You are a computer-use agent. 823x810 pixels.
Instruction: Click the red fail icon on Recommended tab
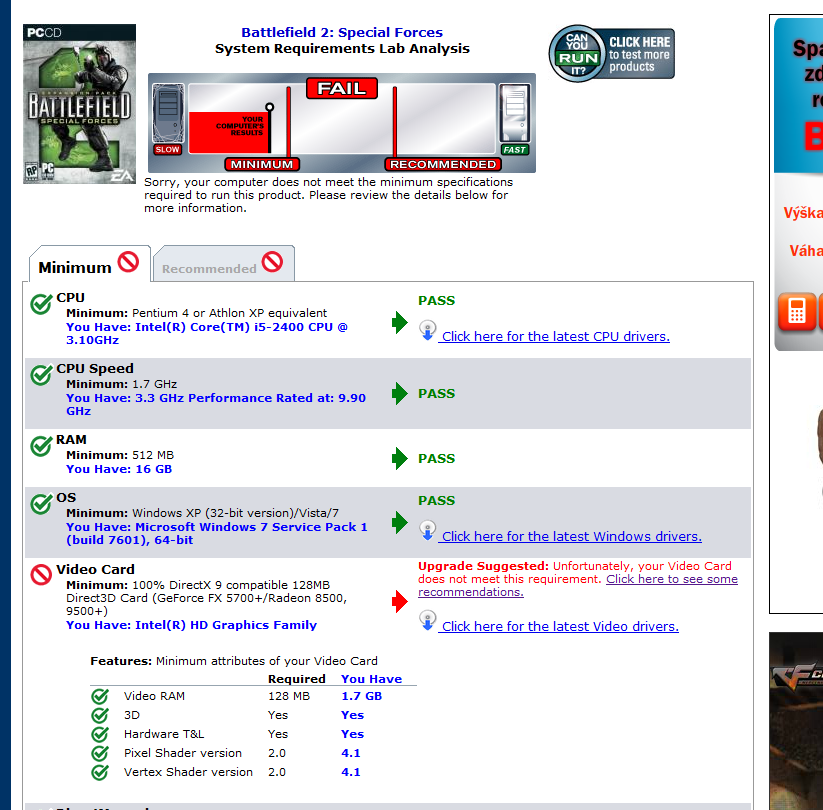pos(272,261)
